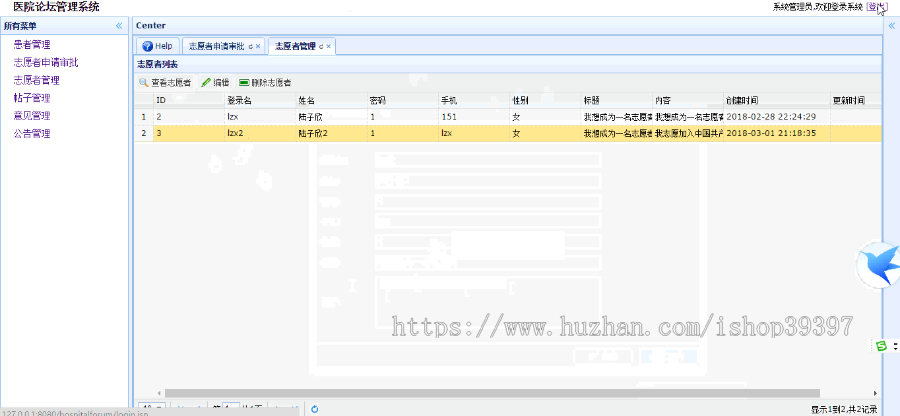Sort by the 登录名 column header
Image resolution: width=900 pixels, height=416 pixels.
pyautogui.click(x=259, y=100)
